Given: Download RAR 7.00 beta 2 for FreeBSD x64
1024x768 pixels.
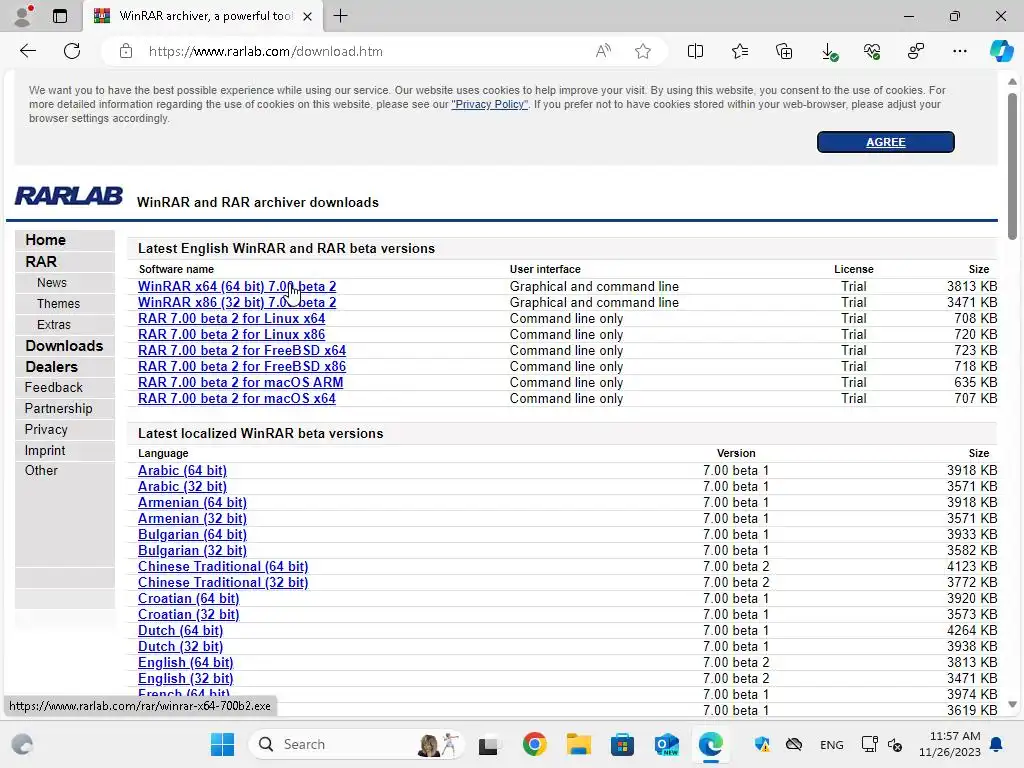Looking at the screenshot, I should (x=242, y=351).
